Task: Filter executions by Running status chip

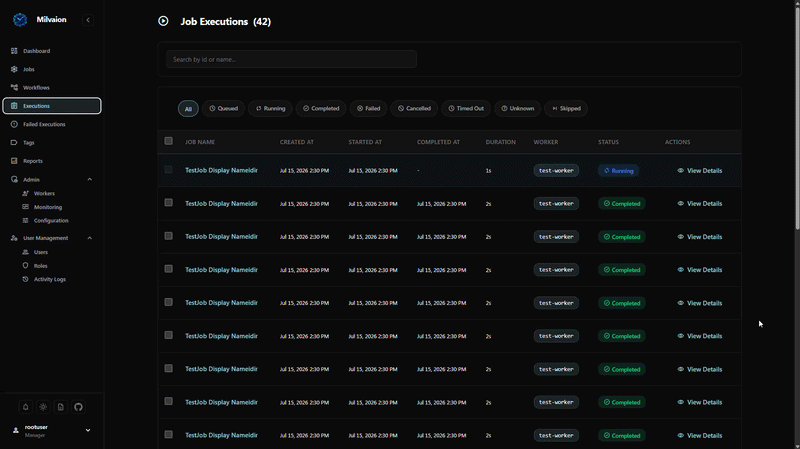Action: (270, 109)
